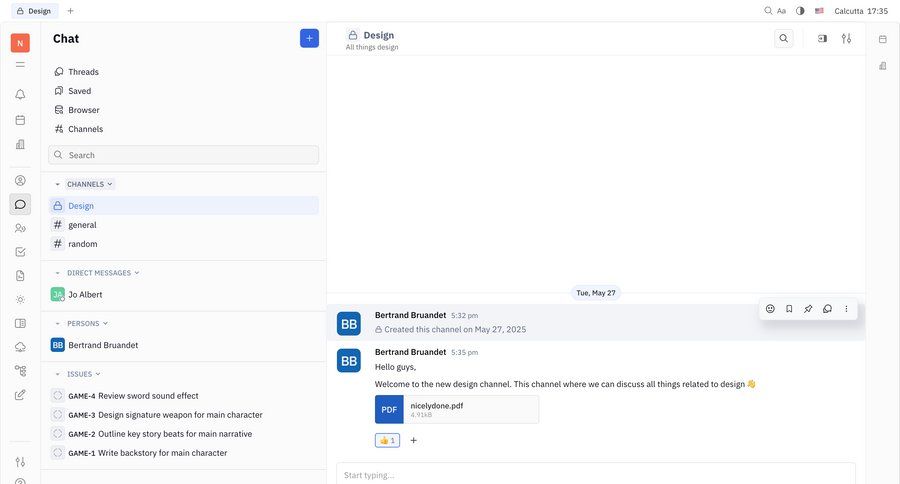Click the blue plus new chat button
Image resolution: width=900 pixels, height=484 pixels.
pos(309,38)
